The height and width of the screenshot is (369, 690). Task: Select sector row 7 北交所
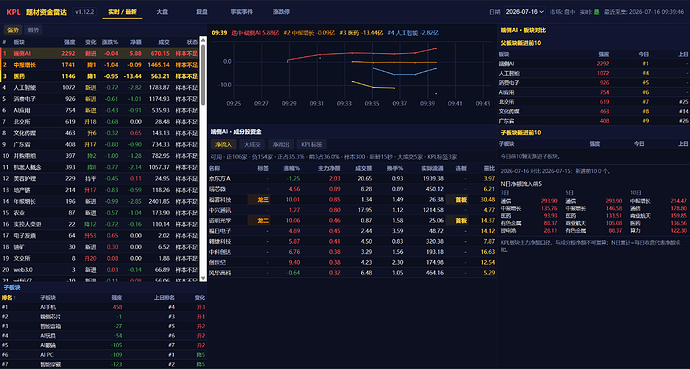coord(100,121)
